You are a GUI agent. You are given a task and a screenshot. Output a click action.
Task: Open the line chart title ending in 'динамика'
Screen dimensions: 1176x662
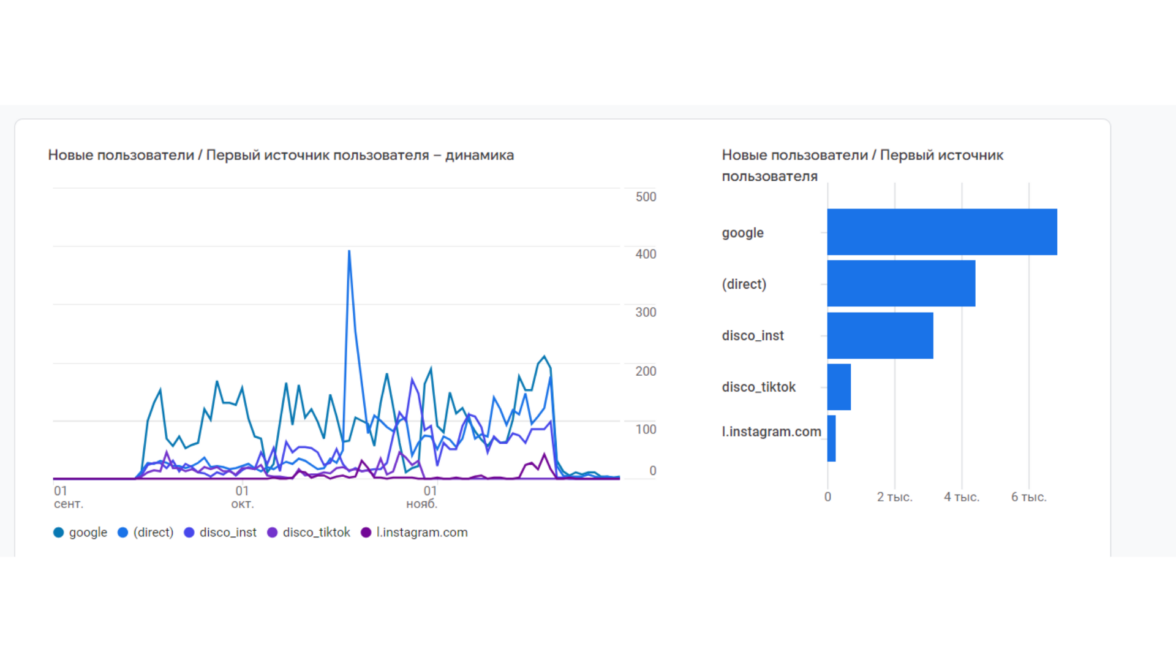tap(281, 155)
